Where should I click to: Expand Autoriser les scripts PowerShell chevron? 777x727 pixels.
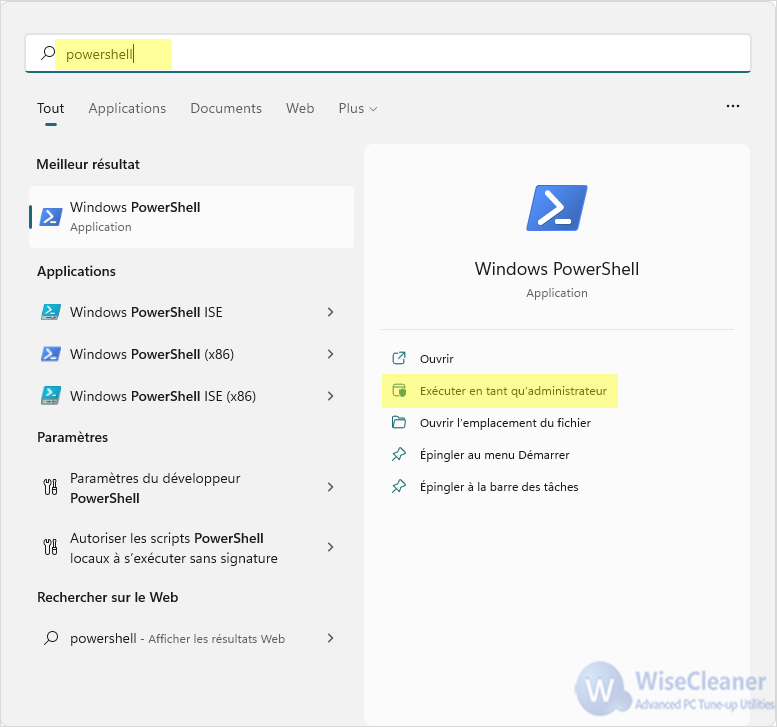coord(331,547)
